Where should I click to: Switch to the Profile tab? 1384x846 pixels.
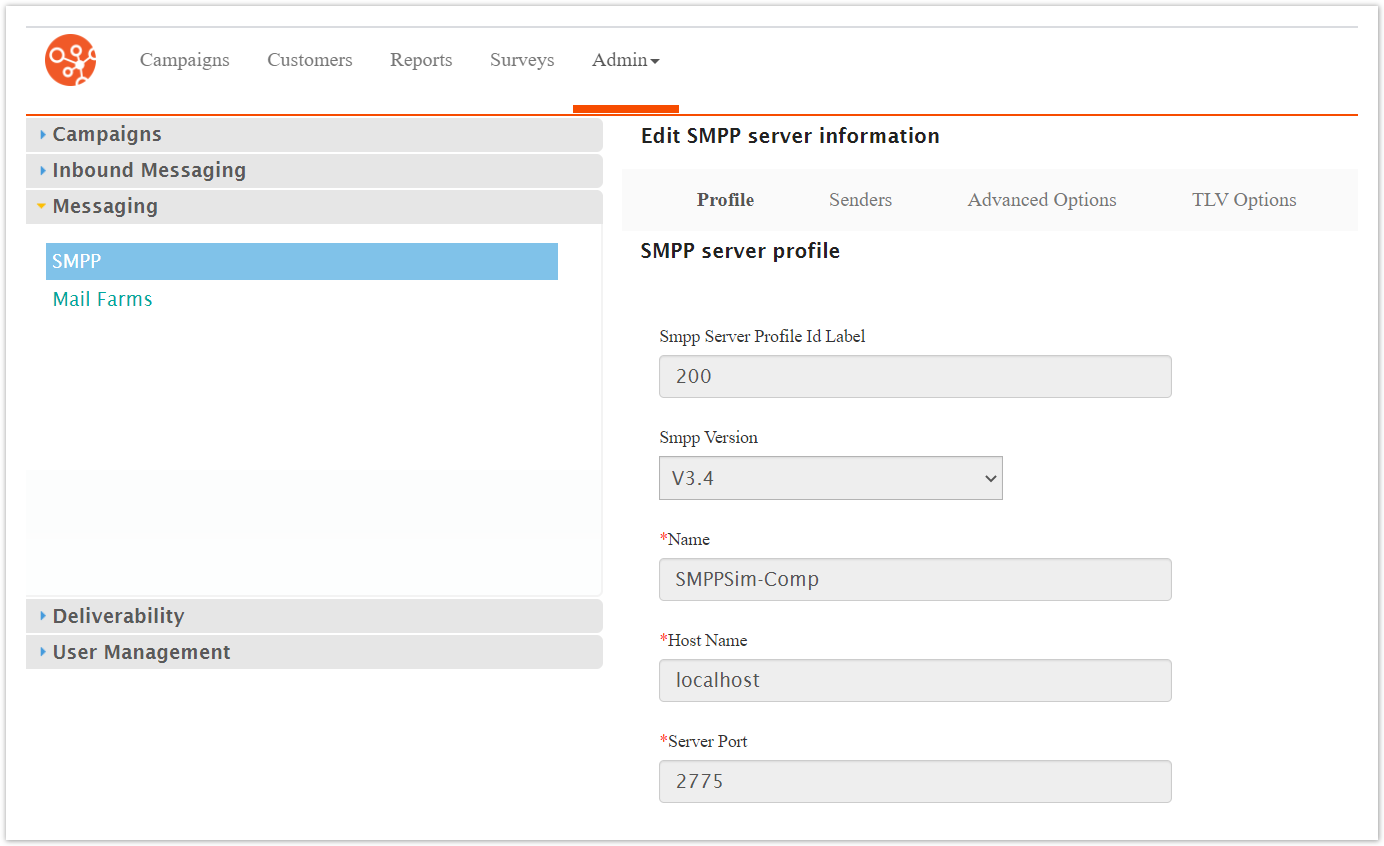tap(725, 200)
